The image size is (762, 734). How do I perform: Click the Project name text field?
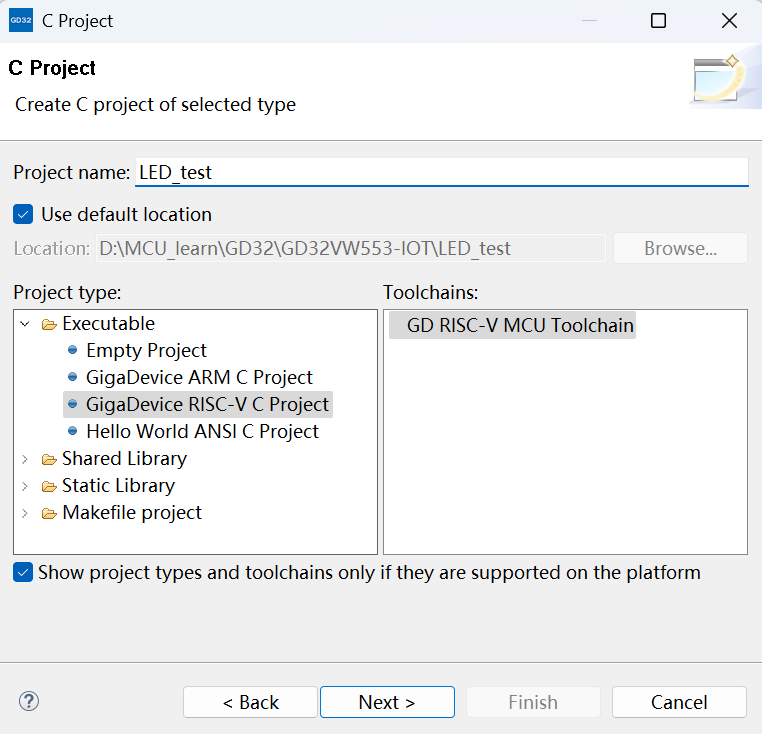click(x=440, y=172)
